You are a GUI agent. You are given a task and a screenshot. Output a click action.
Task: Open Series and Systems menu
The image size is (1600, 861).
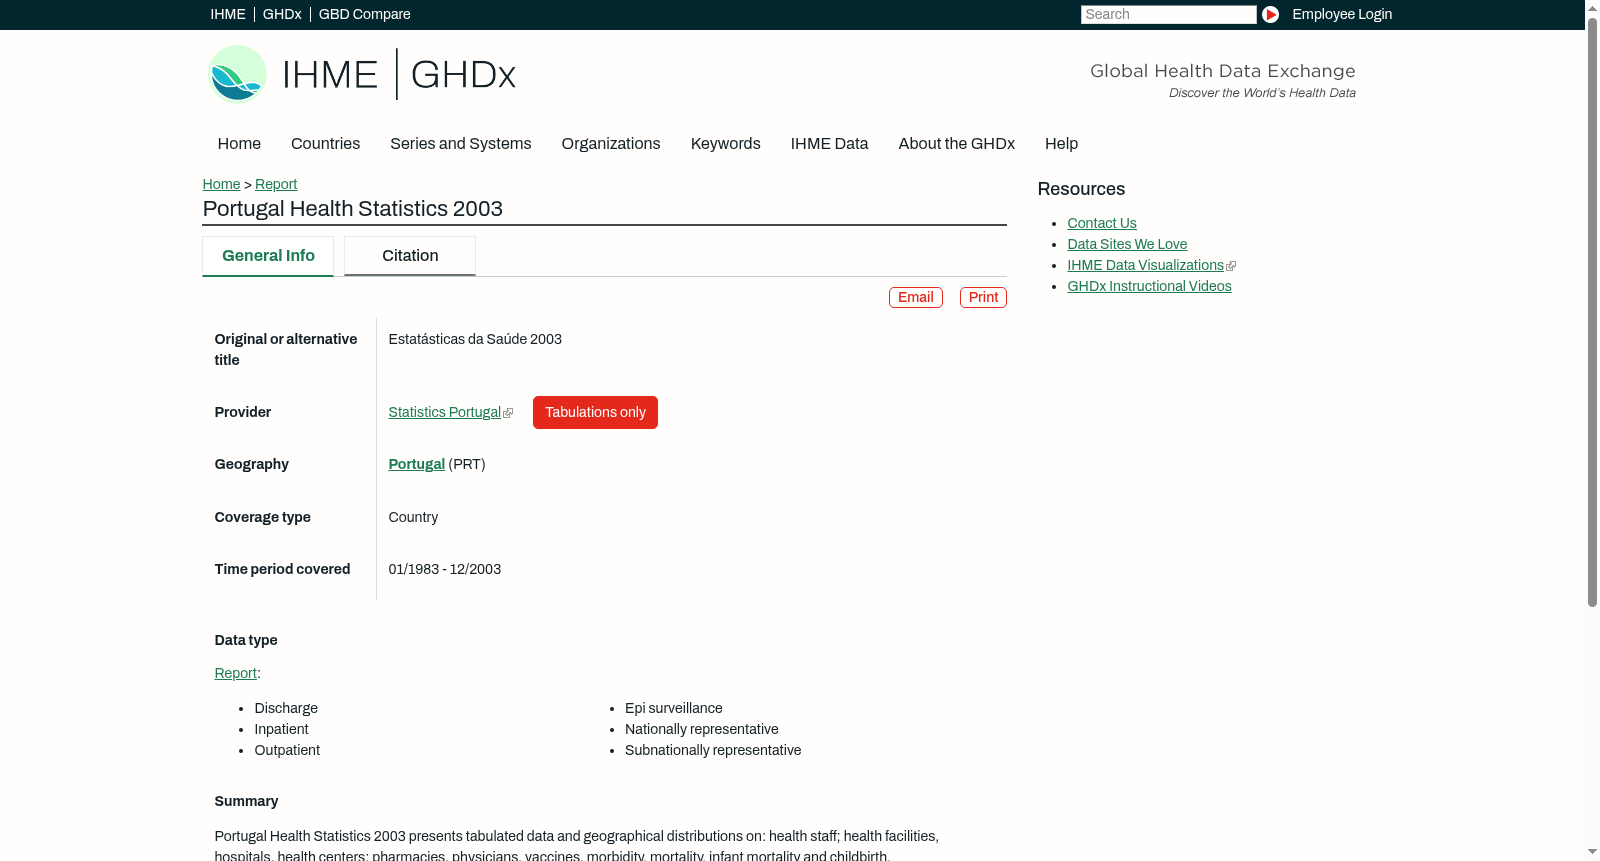pos(460,143)
